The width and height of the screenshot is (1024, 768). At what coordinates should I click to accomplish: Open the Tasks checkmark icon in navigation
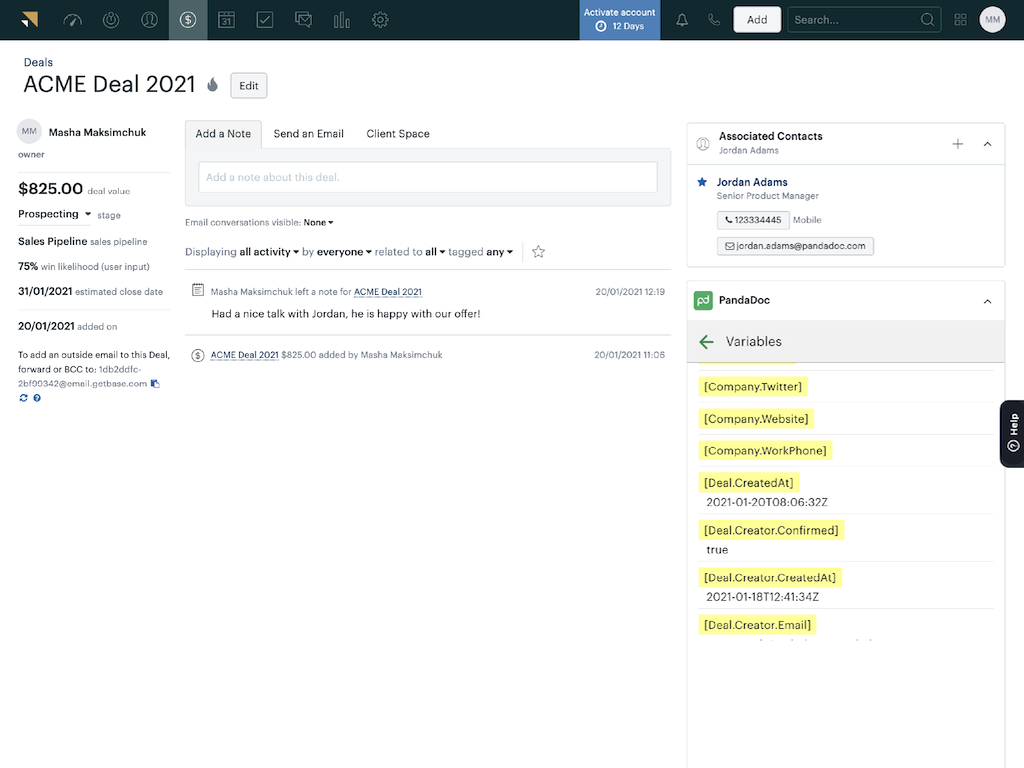point(264,20)
